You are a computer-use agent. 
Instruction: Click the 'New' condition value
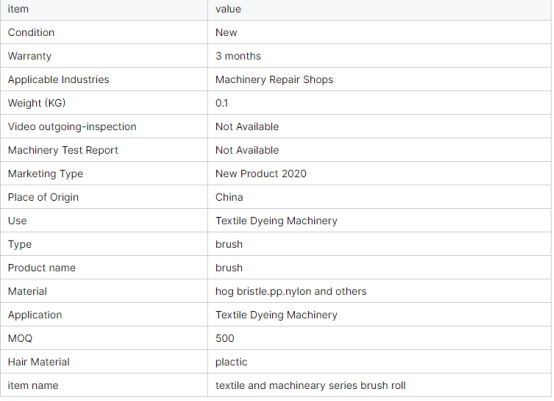coord(226,33)
